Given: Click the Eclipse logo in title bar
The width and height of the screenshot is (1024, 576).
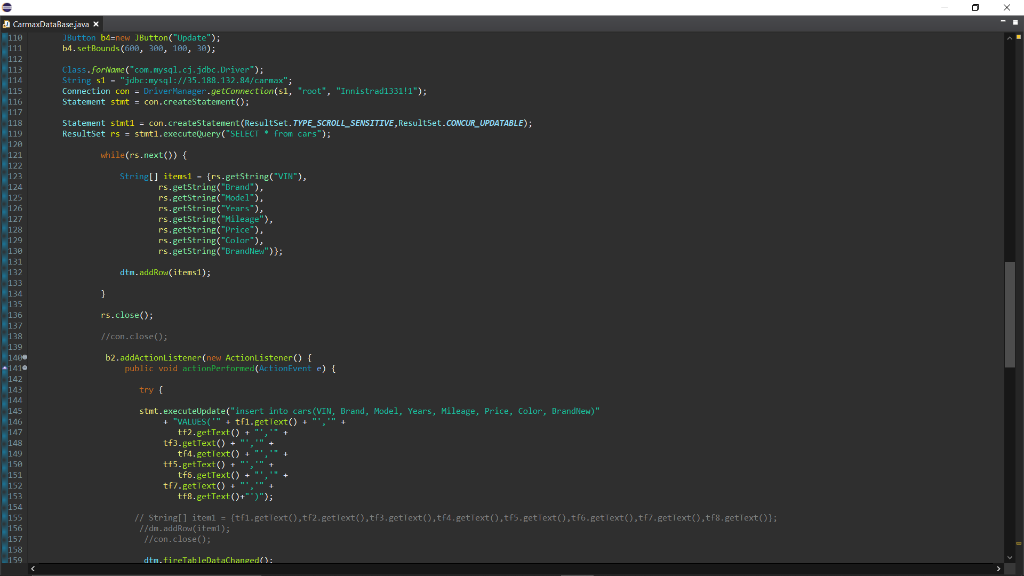Looking at the screenshot, I should tap(9, 7).
